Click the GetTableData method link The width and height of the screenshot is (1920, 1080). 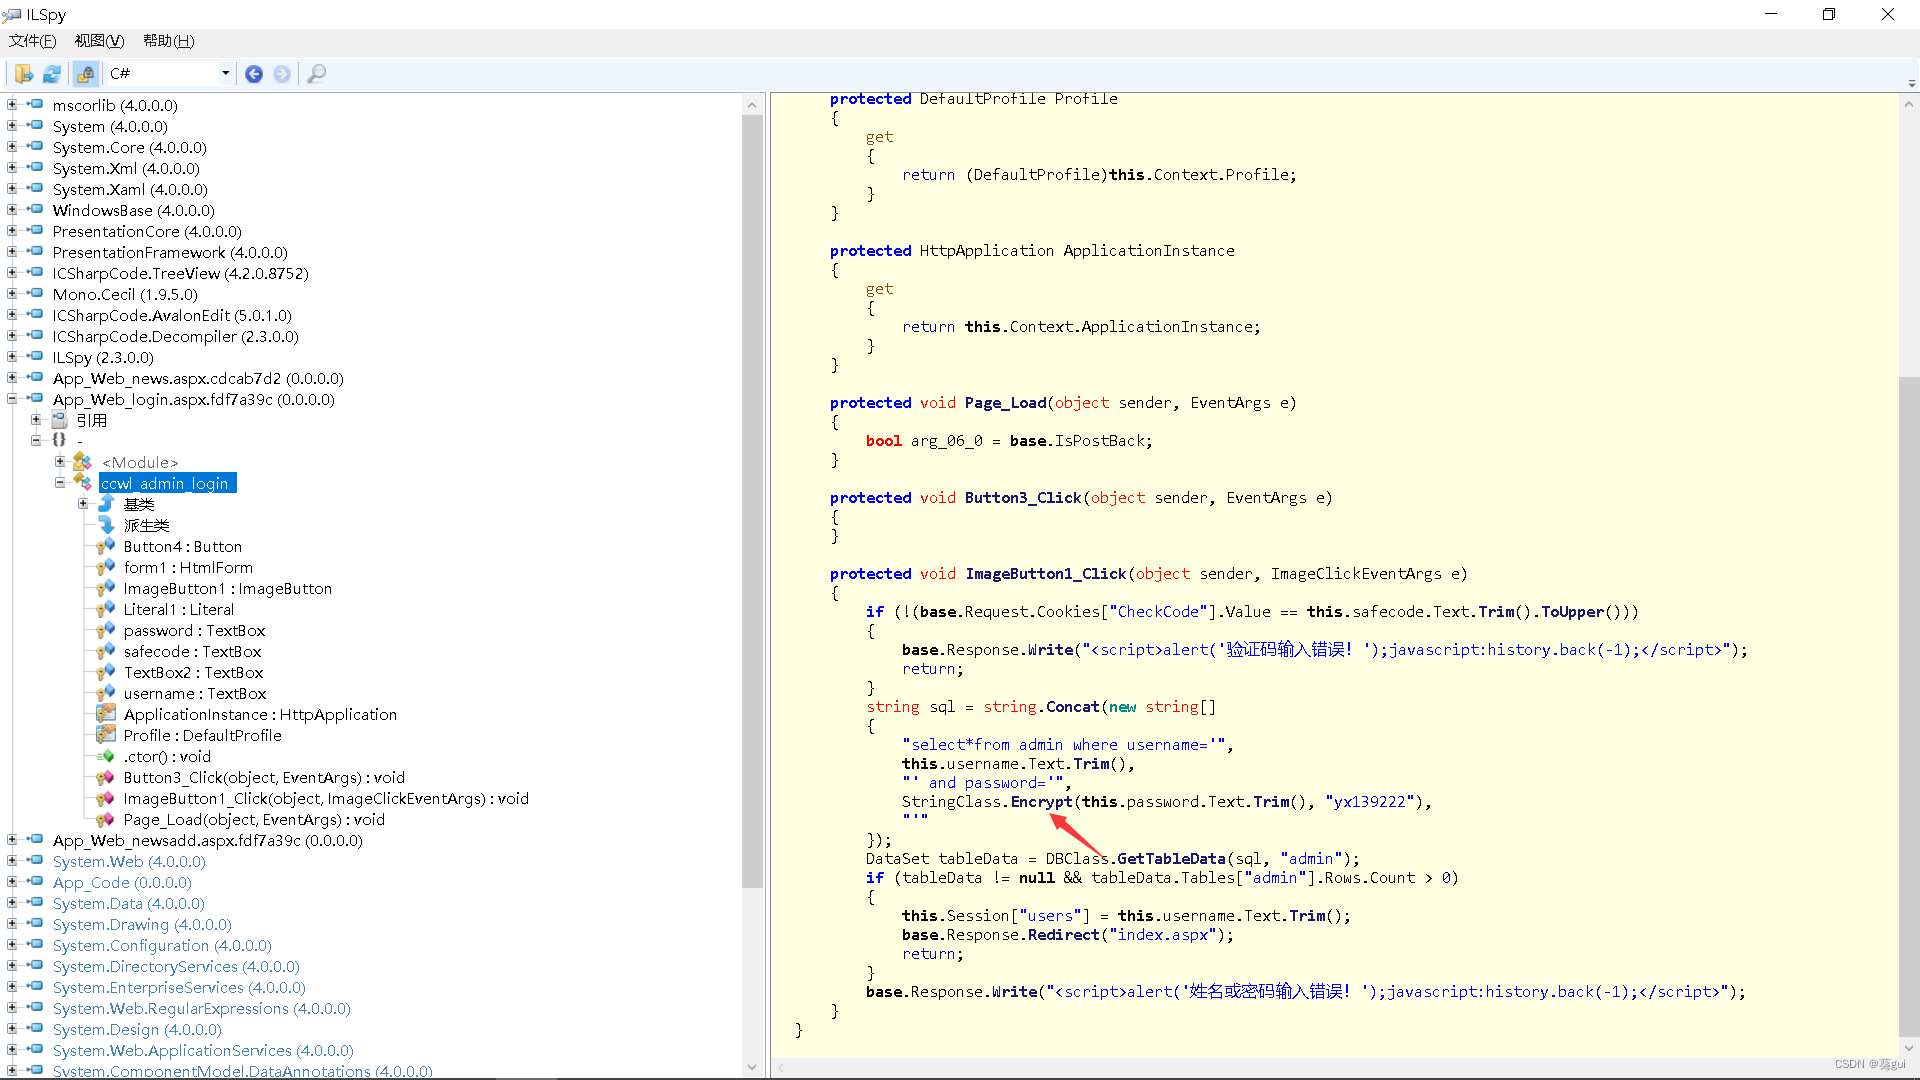pyautogui.click(x=1171, y=858)
